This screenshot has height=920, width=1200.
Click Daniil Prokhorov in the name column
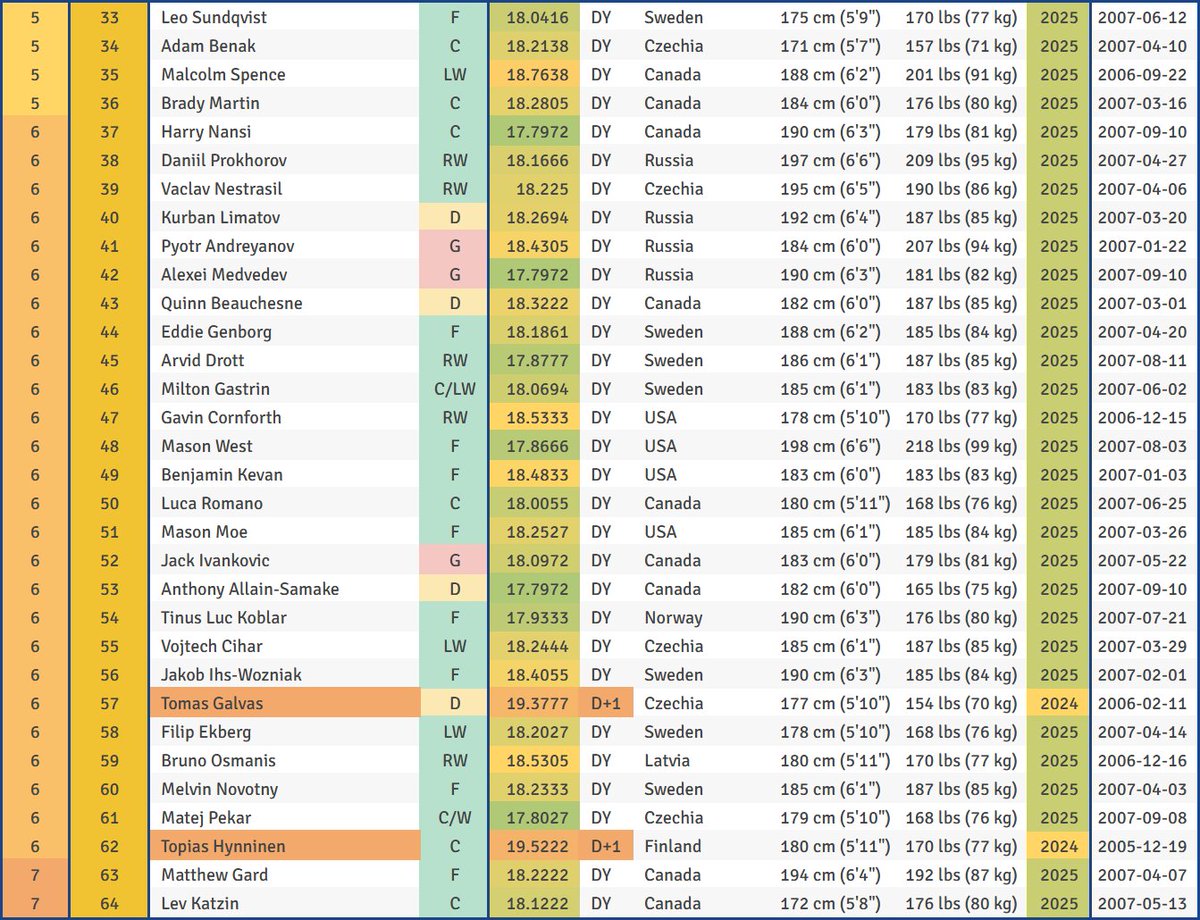284,160
